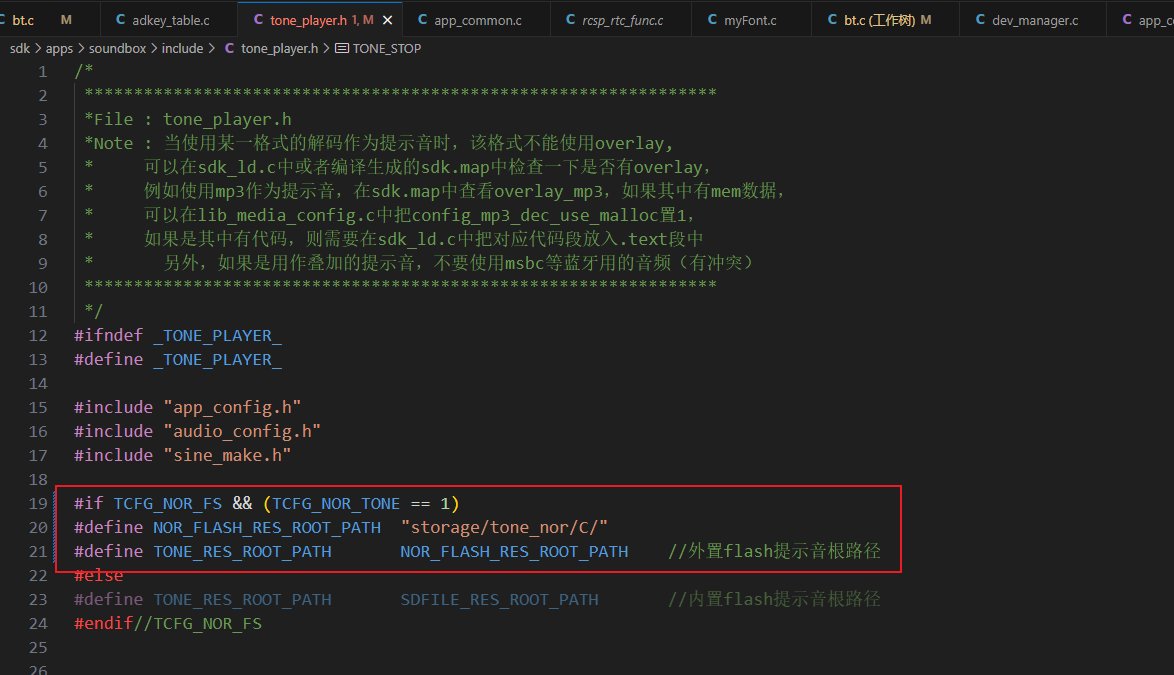Viewport: 1174px width, 675px height.
Task: Open the app_common.c tab
Action: click(469, 20)
